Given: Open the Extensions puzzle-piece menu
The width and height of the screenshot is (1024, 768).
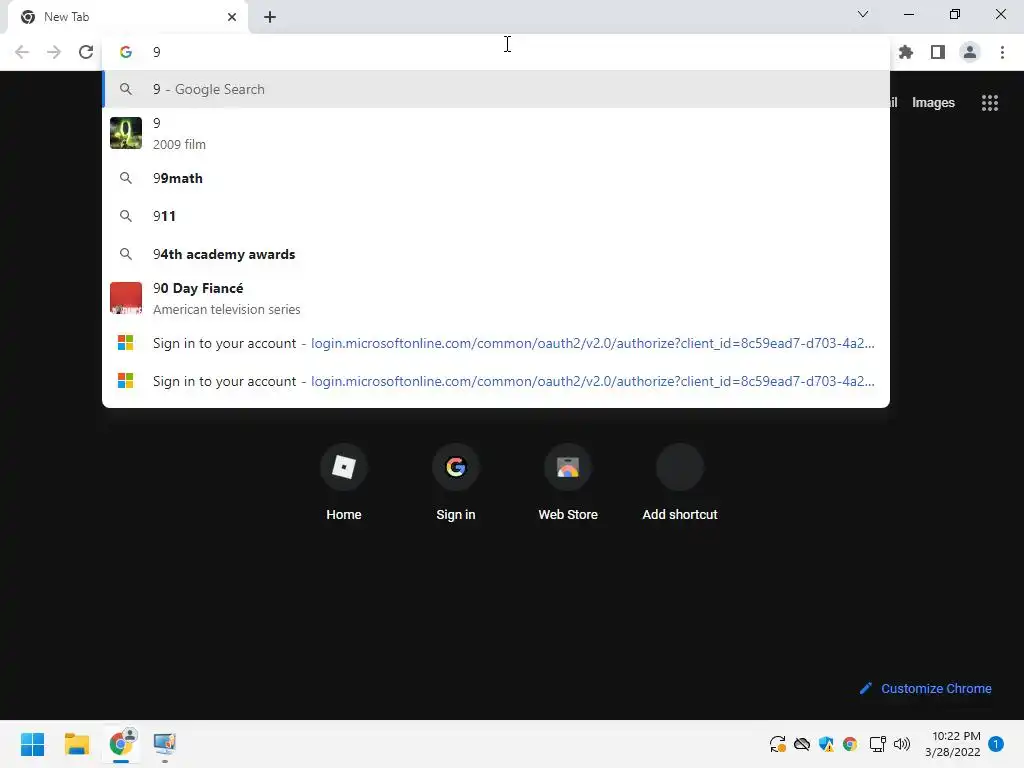Looking at the screenshot, I should click(x=906, y=52).
